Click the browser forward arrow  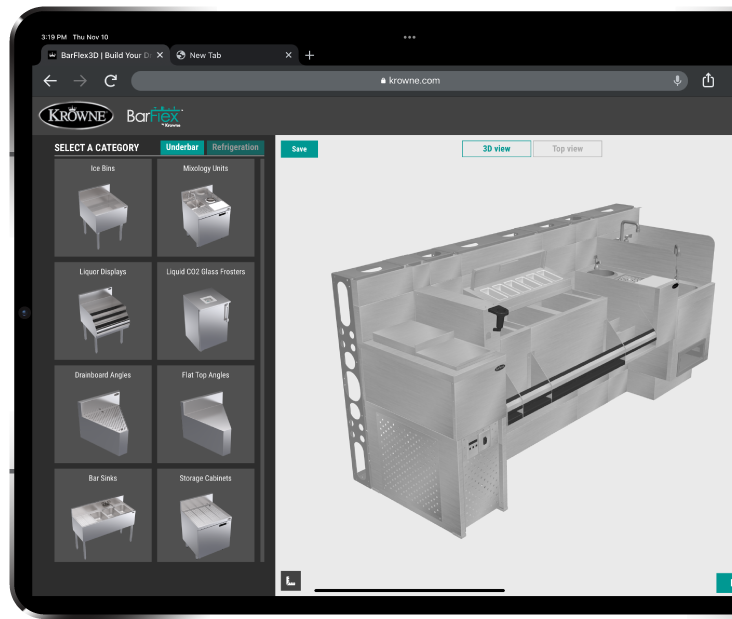[80, 81]
